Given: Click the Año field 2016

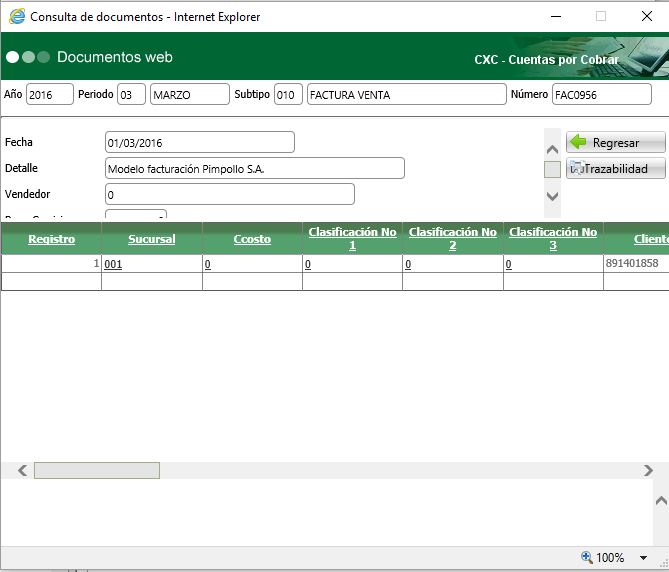Looking at the screenshot, I should [50, 94].
